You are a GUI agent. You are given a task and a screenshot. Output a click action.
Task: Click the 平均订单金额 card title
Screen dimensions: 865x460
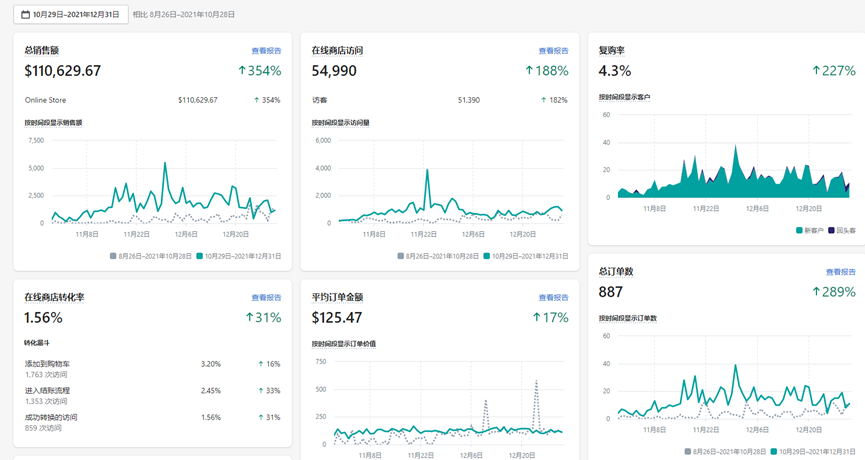[337, 297]
